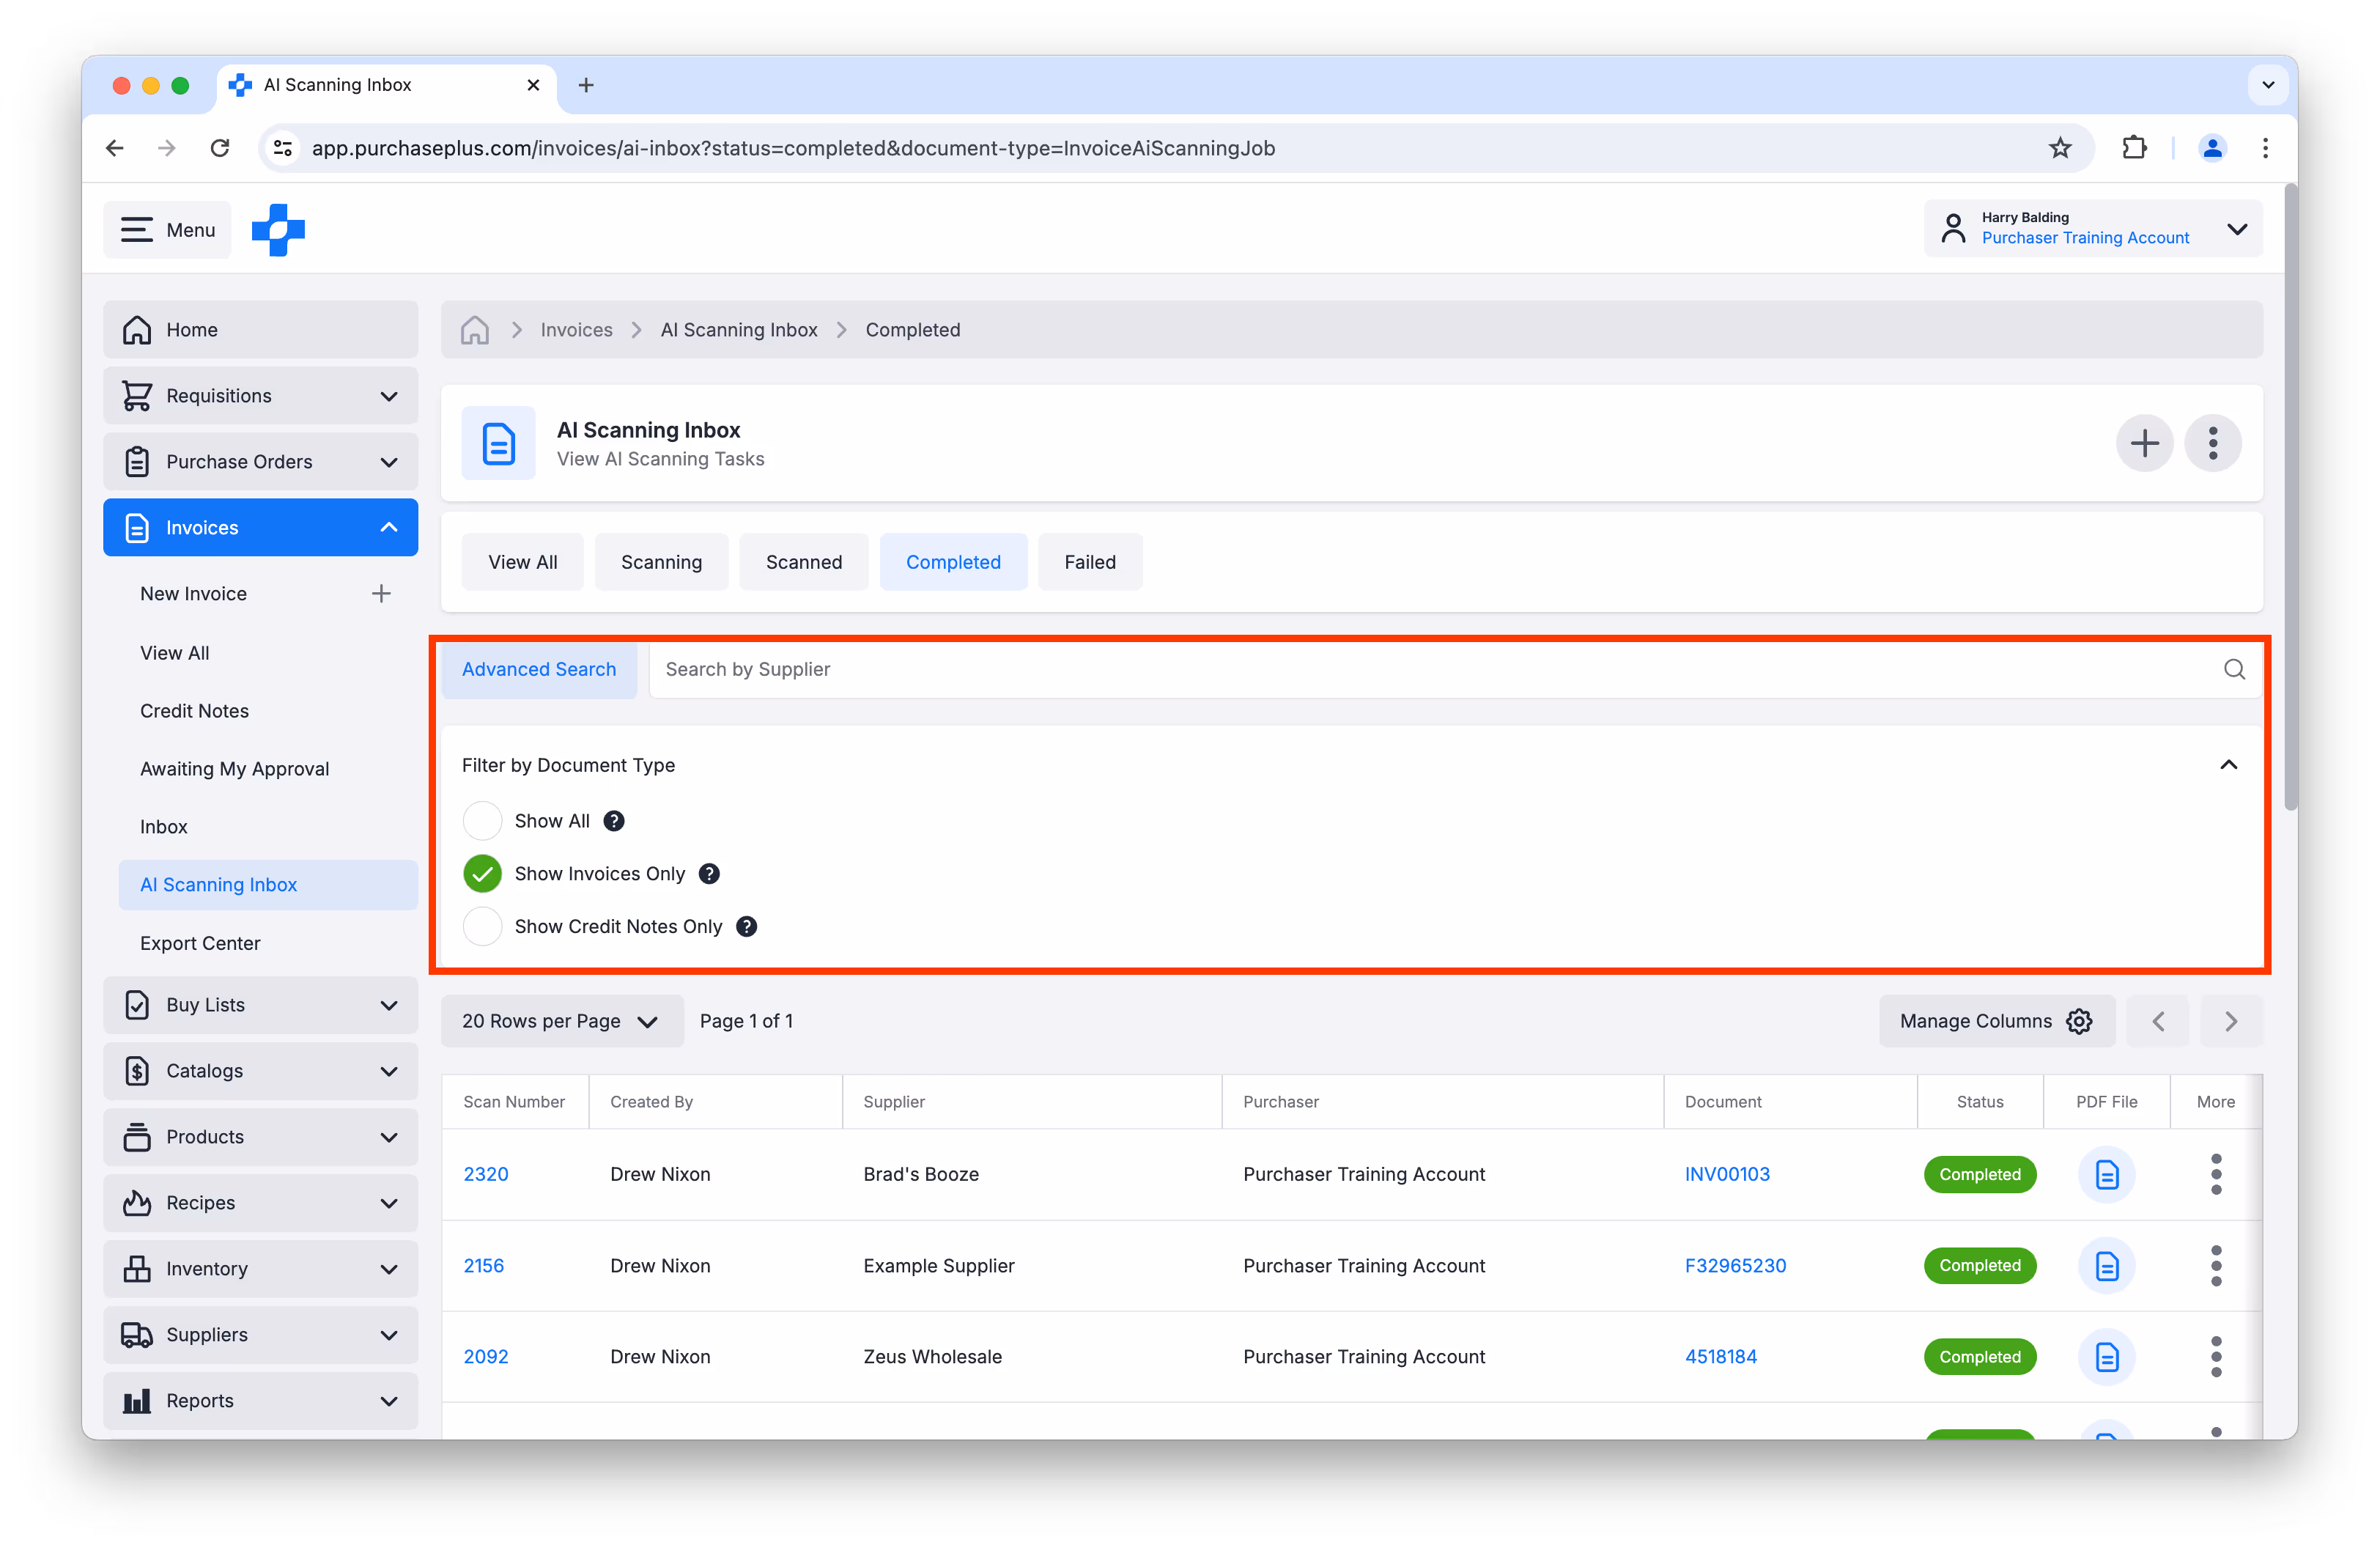Open the three-dot options menu in header
Viewport: 2380px width, 1548px height.
coord(2212,443)
